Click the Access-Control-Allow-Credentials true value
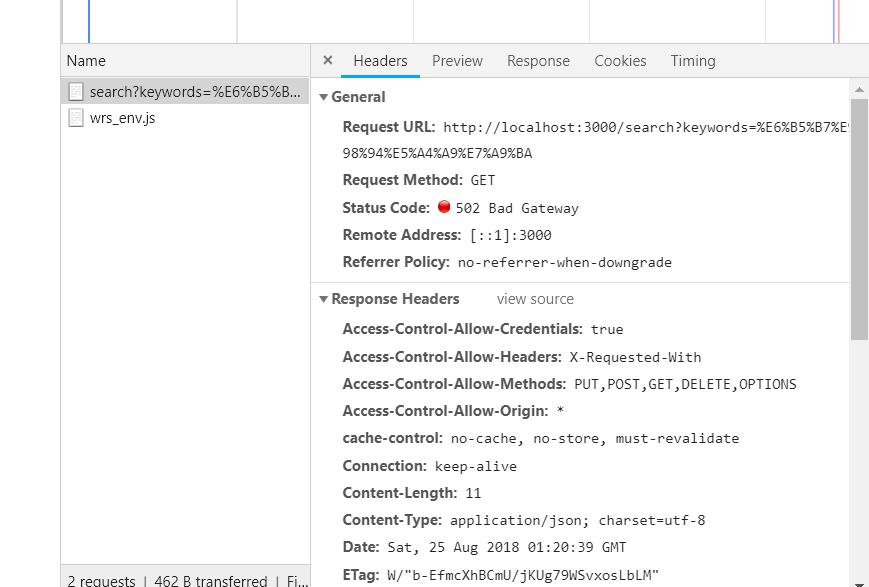This screenshot has width=869, height=587. (607, 329)
